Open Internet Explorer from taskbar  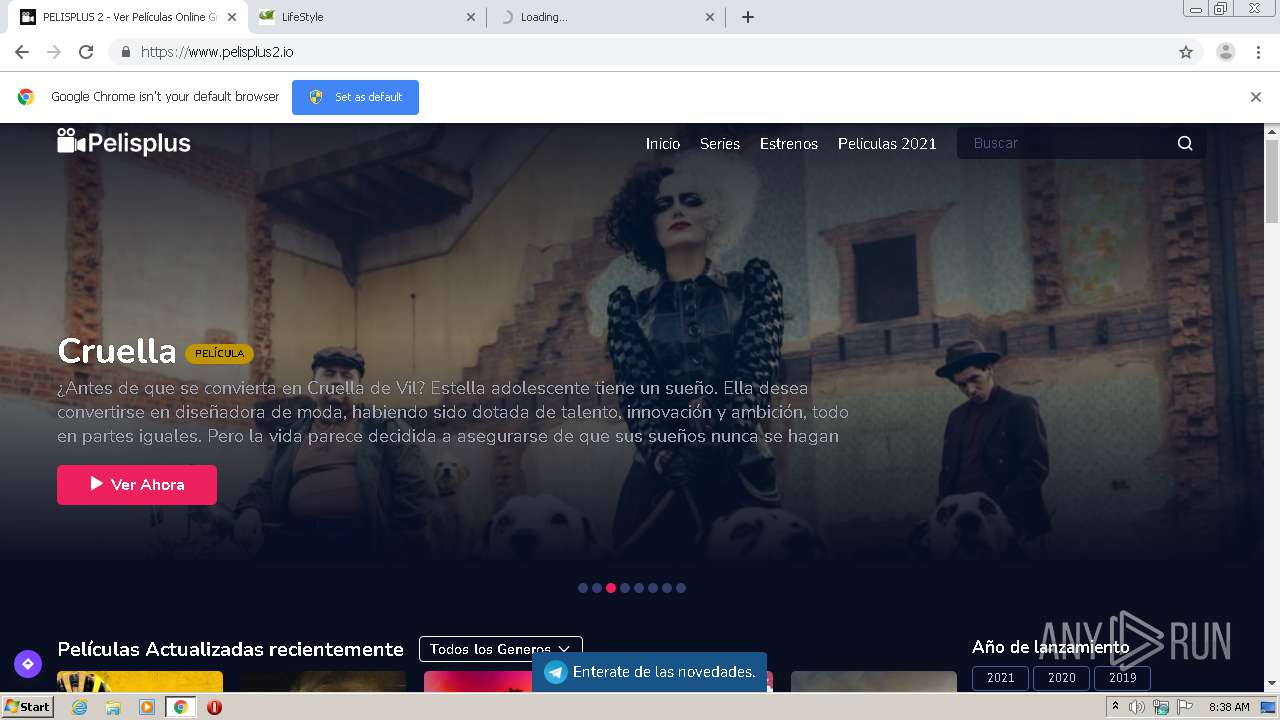point(79,707)
